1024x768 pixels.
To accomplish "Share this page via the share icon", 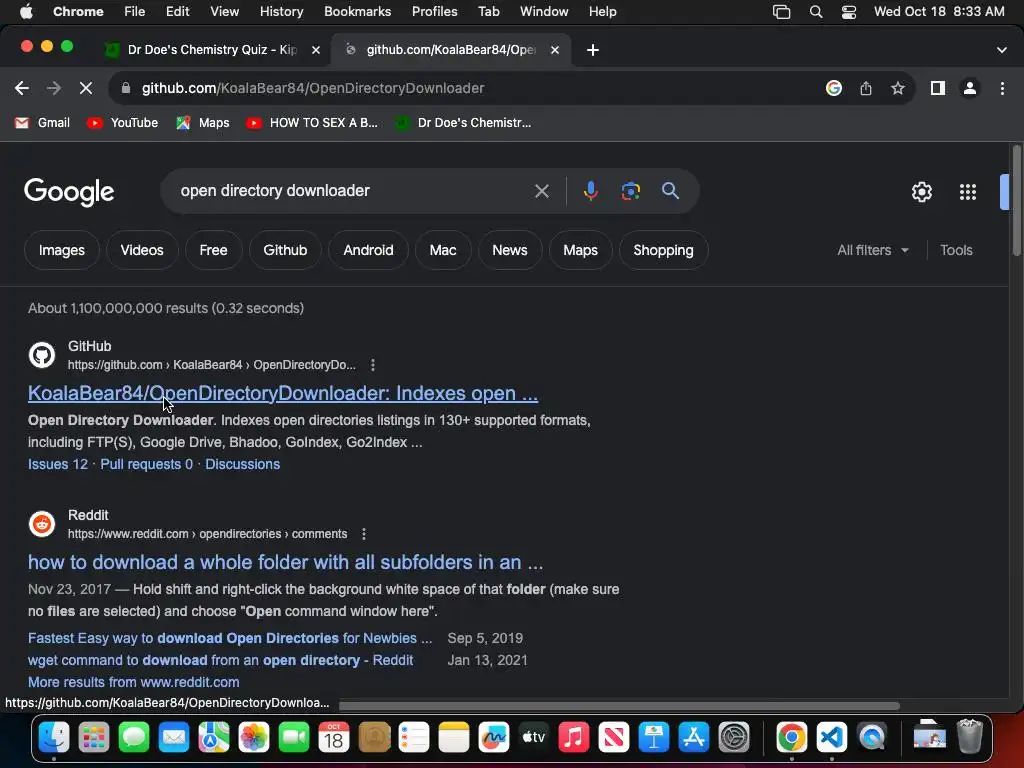I will pos(866,88).
